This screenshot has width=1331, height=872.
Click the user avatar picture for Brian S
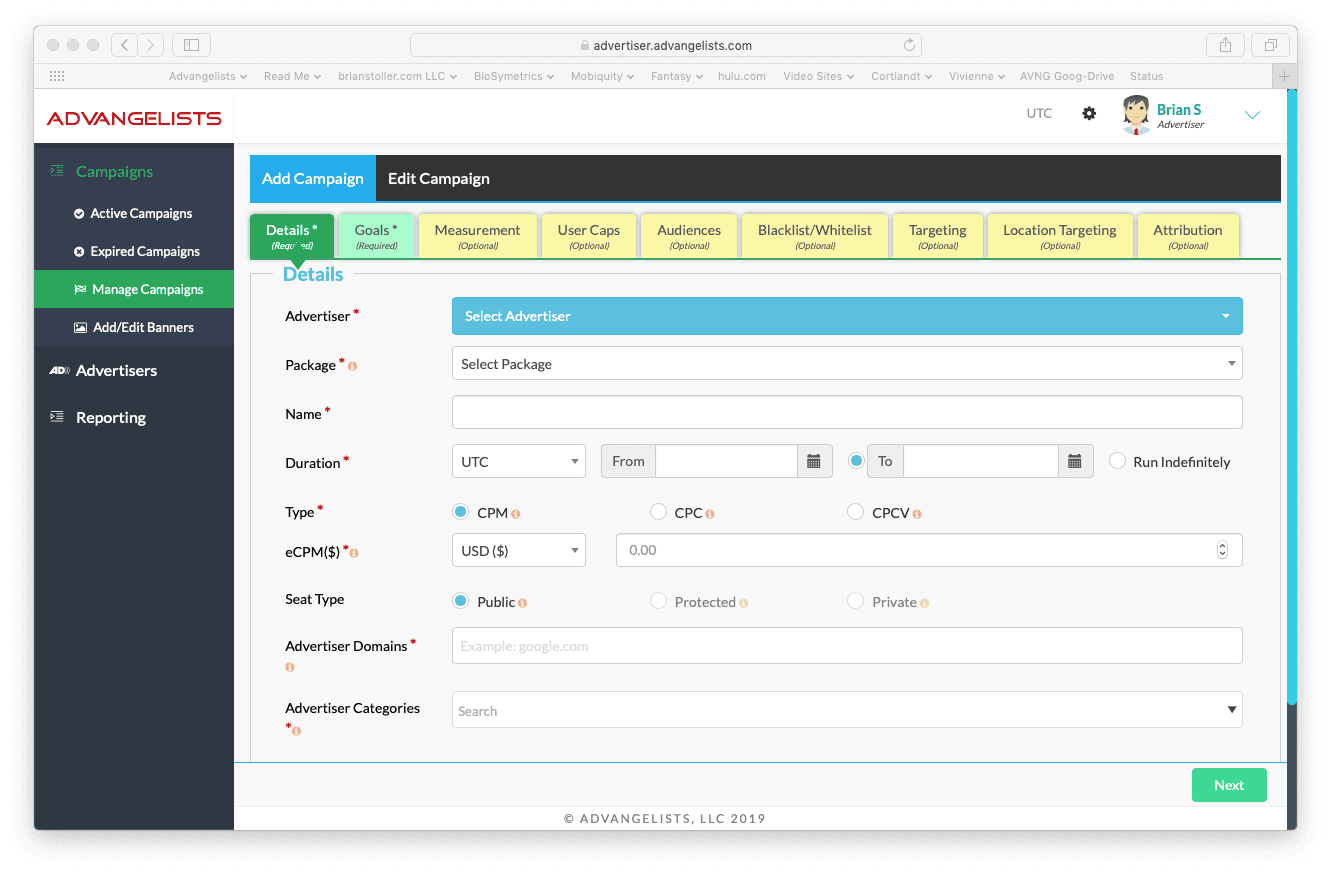1136,115
